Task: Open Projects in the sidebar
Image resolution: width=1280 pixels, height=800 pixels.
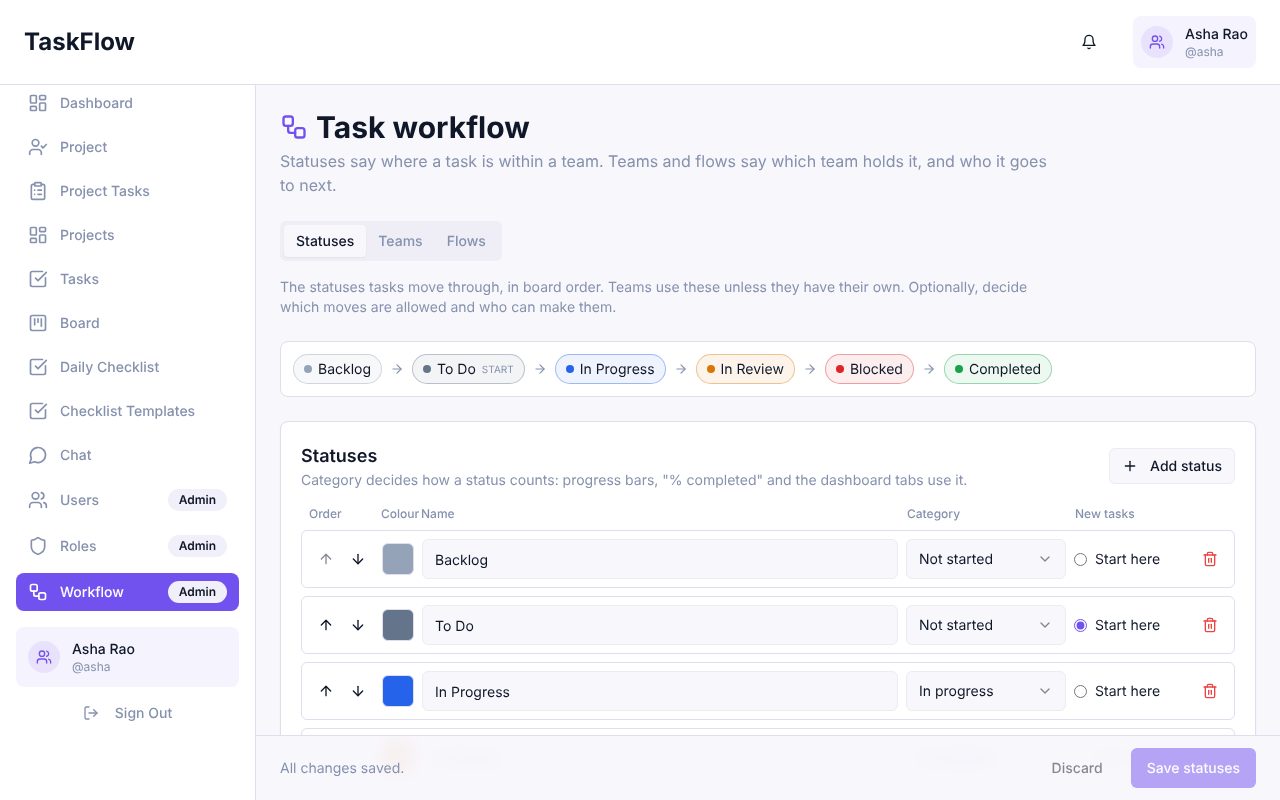Action: (x=127, y=235)
